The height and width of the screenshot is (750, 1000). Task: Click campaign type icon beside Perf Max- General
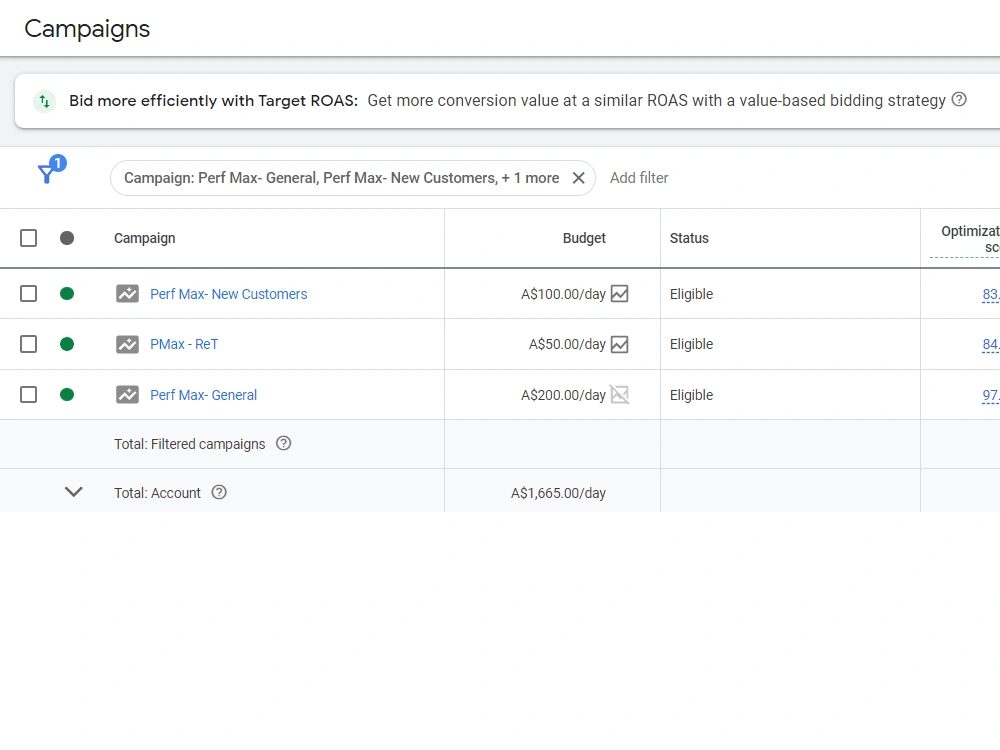tap(127, 394)
